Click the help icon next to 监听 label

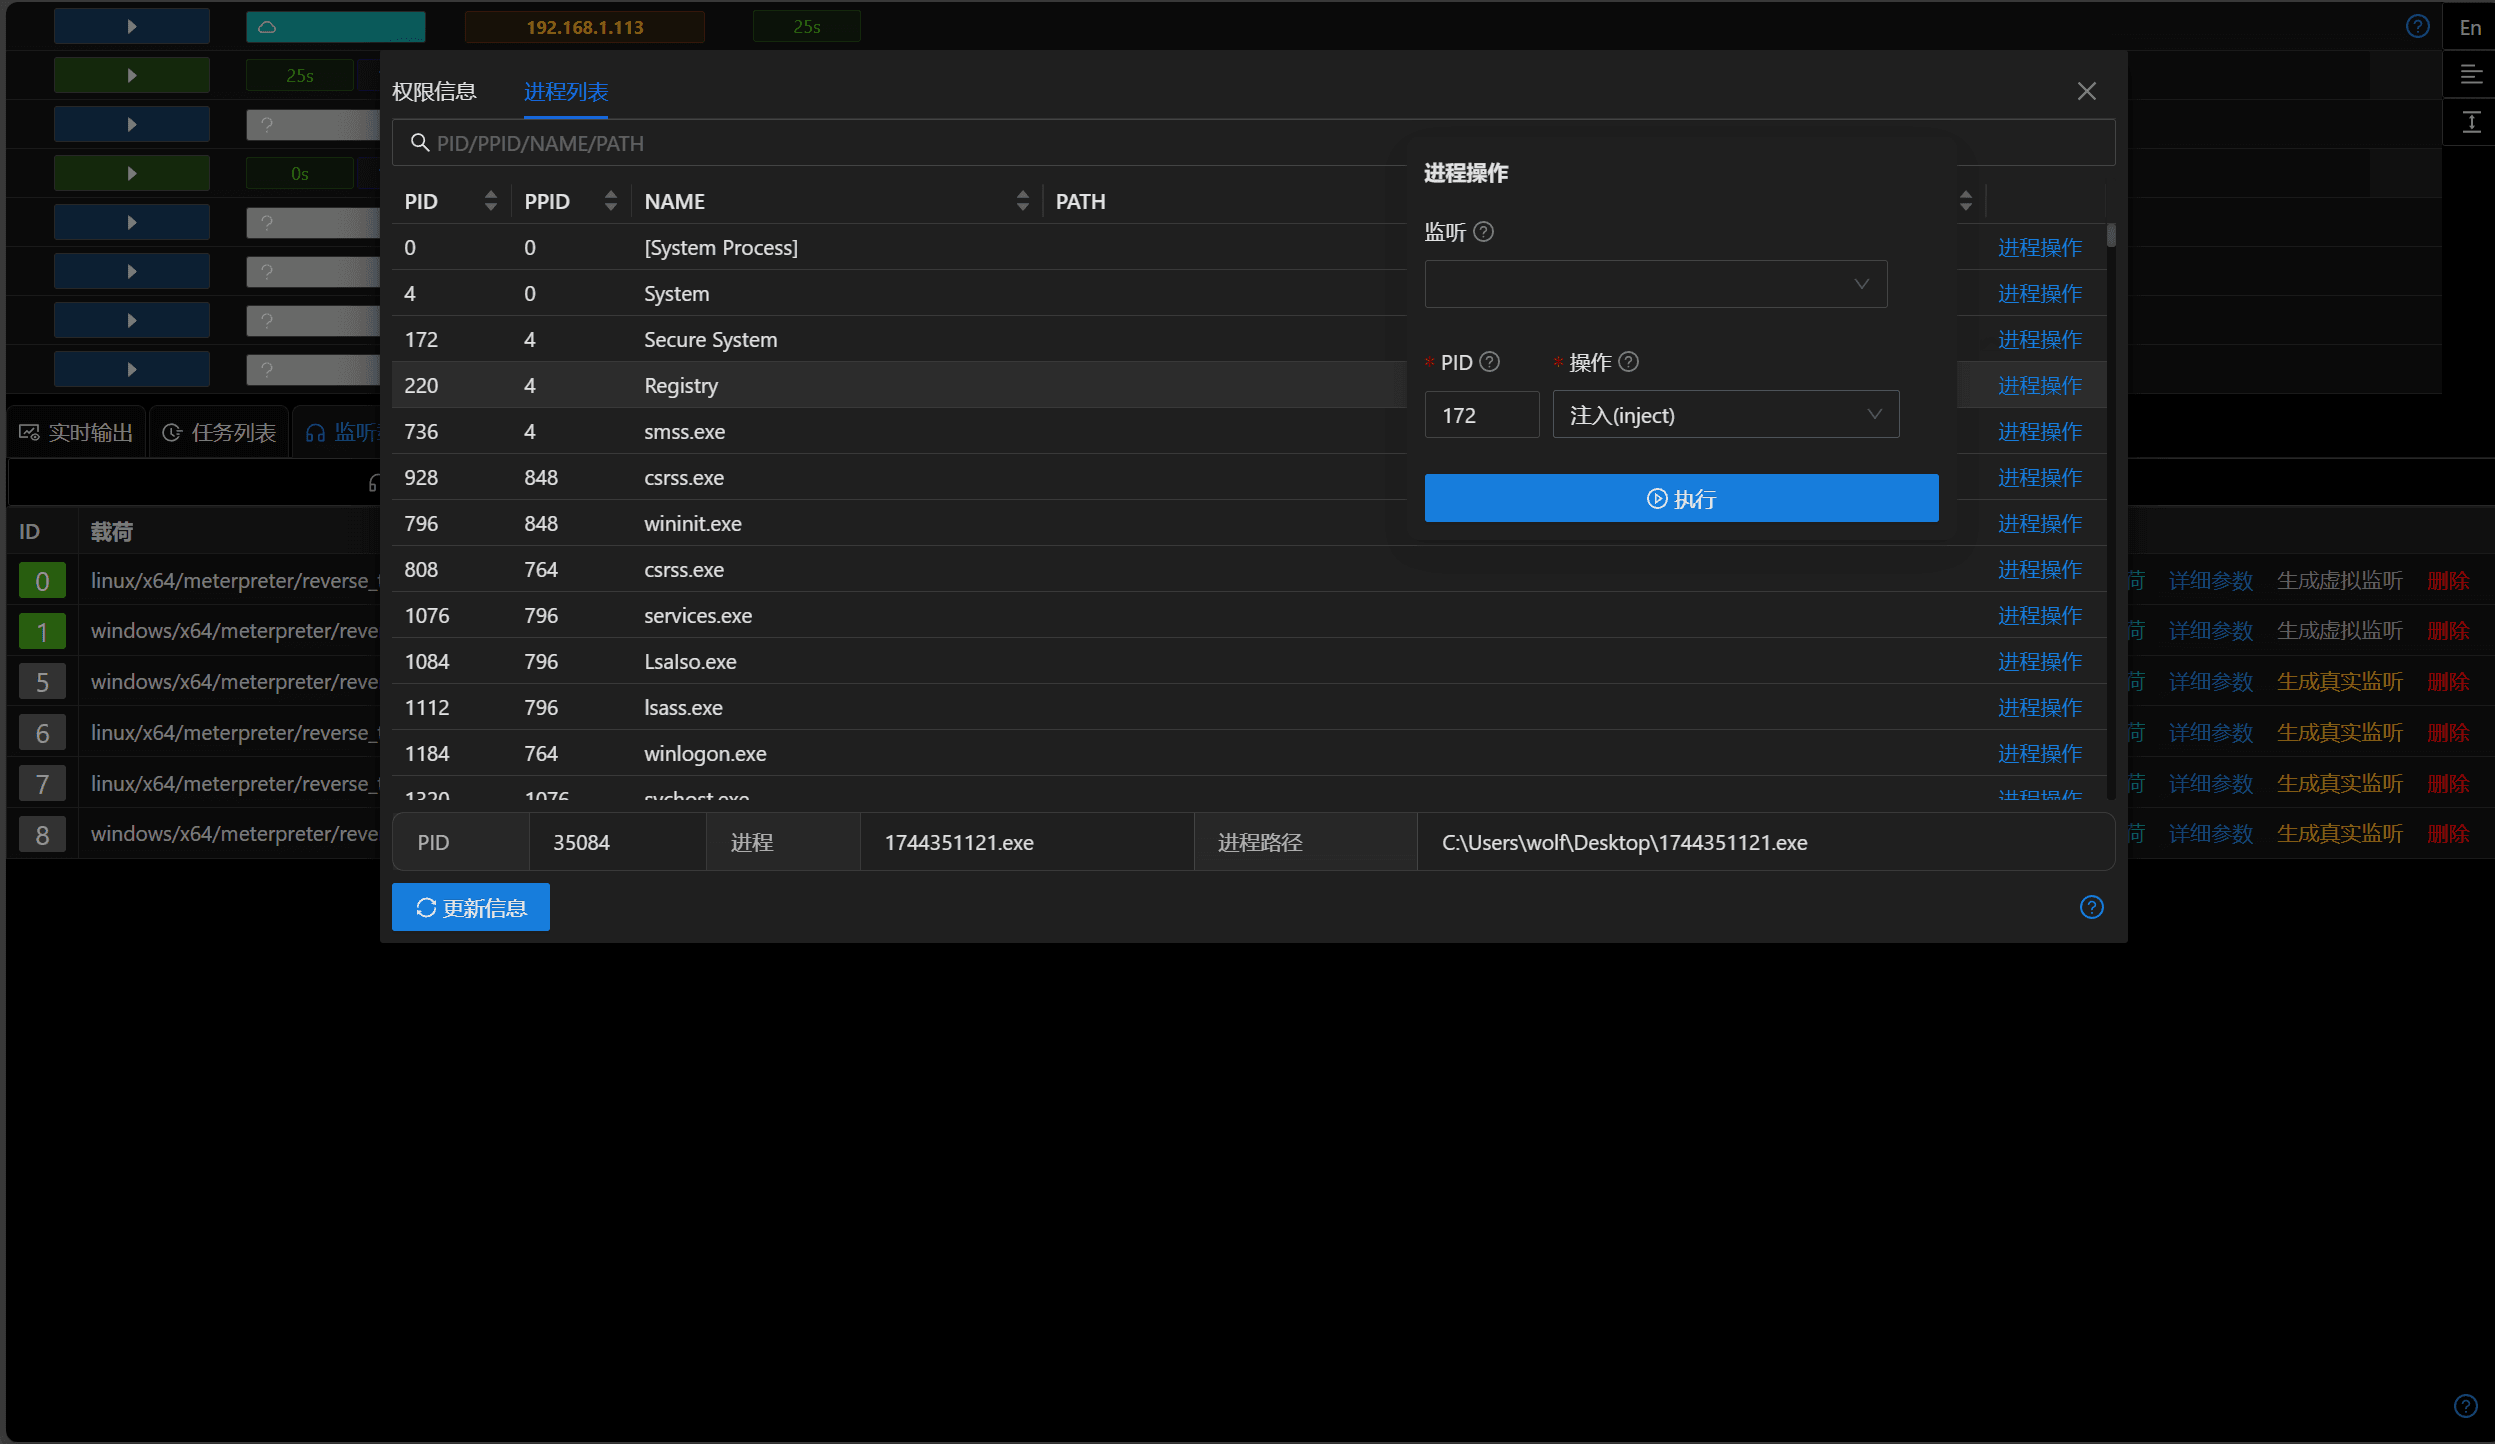(1484, 232)
